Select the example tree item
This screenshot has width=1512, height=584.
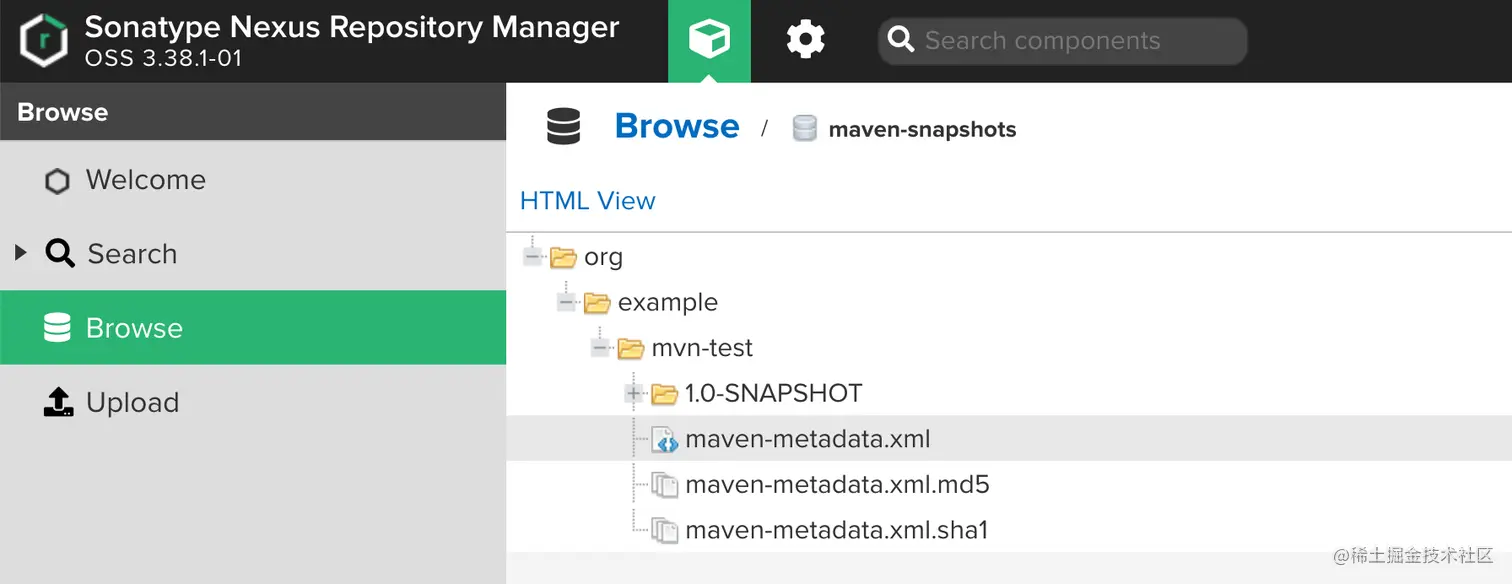[x=668, y=302]
